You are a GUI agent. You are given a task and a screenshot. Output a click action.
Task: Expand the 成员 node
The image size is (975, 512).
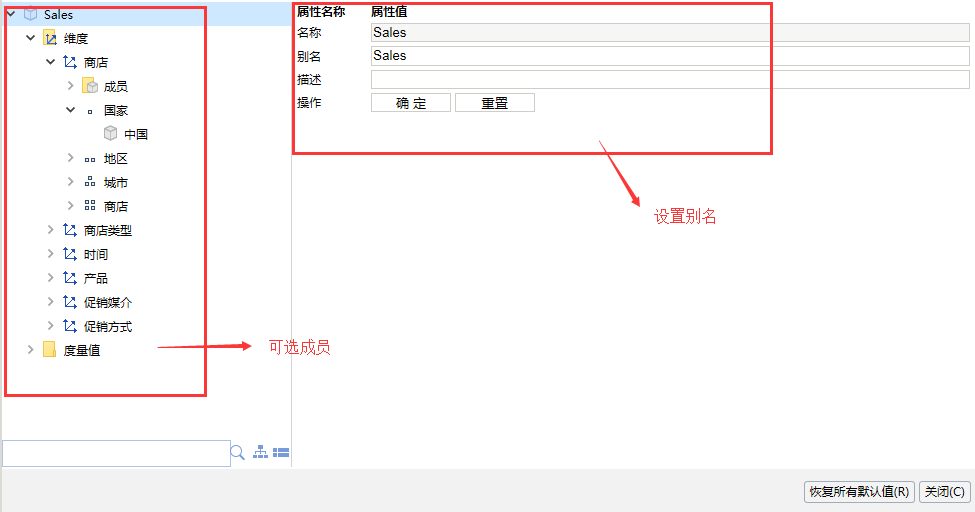coord(70,86)
